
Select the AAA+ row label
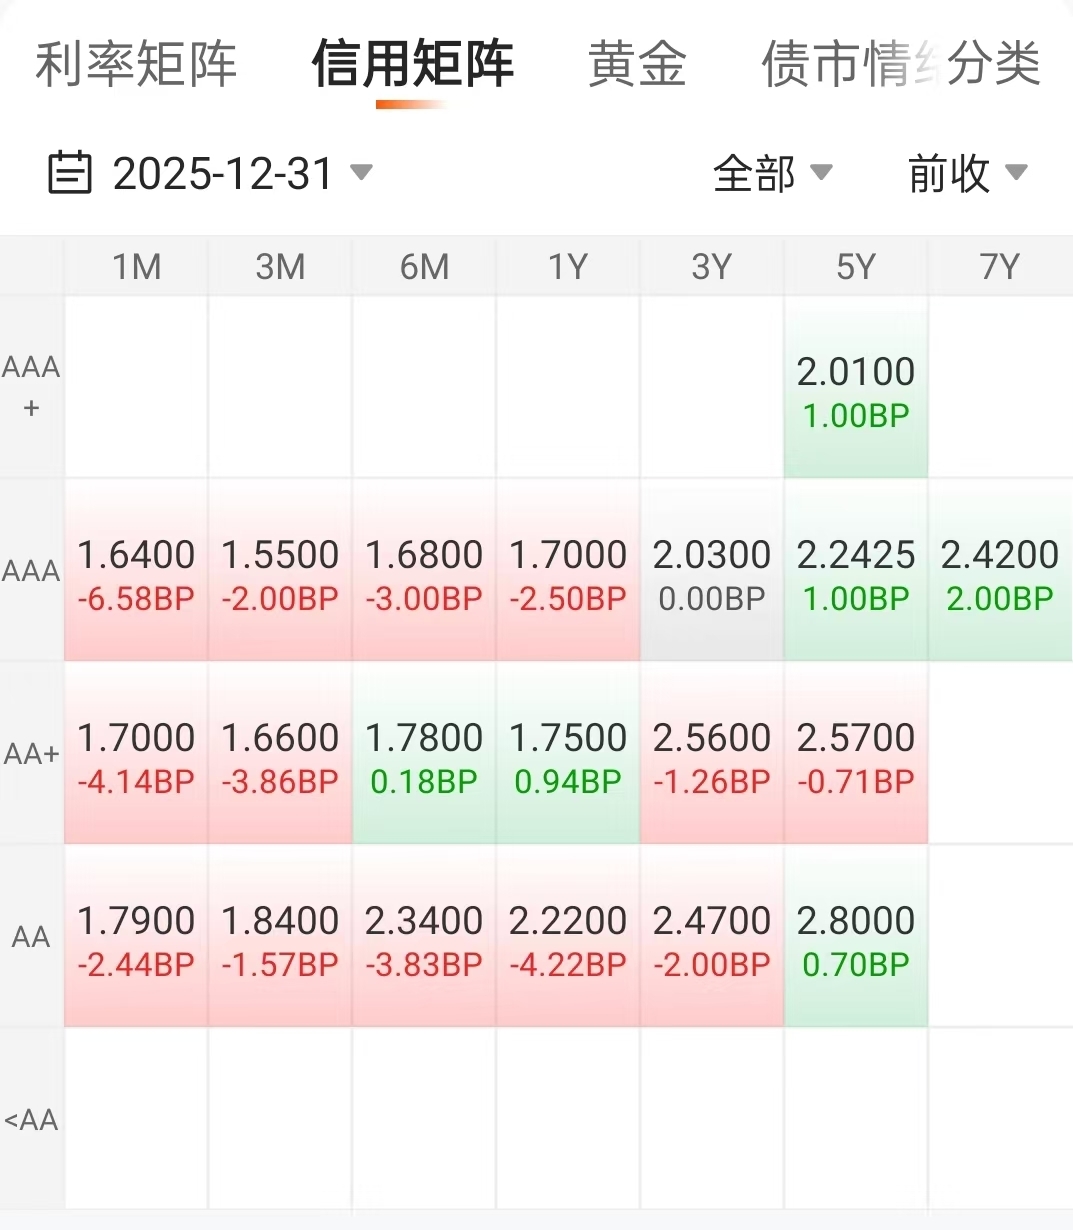31,387
